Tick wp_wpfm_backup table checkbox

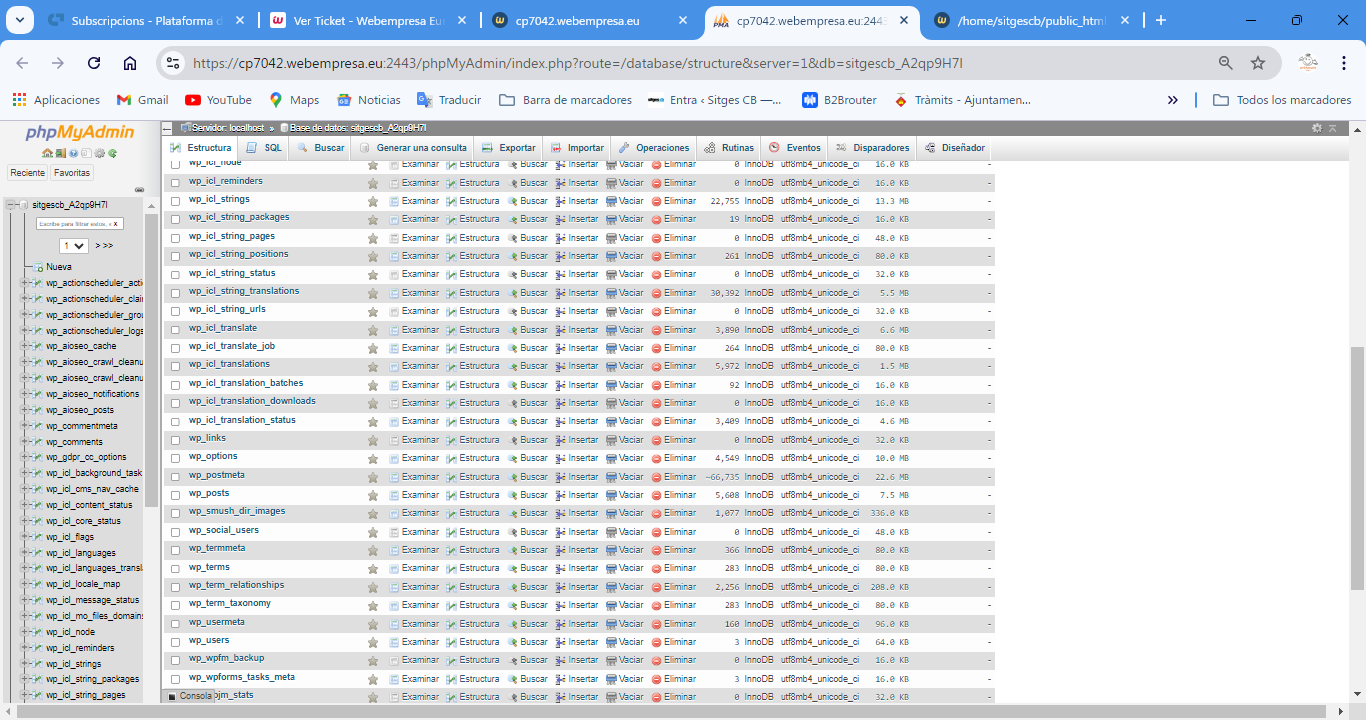(x=176, y=660)
